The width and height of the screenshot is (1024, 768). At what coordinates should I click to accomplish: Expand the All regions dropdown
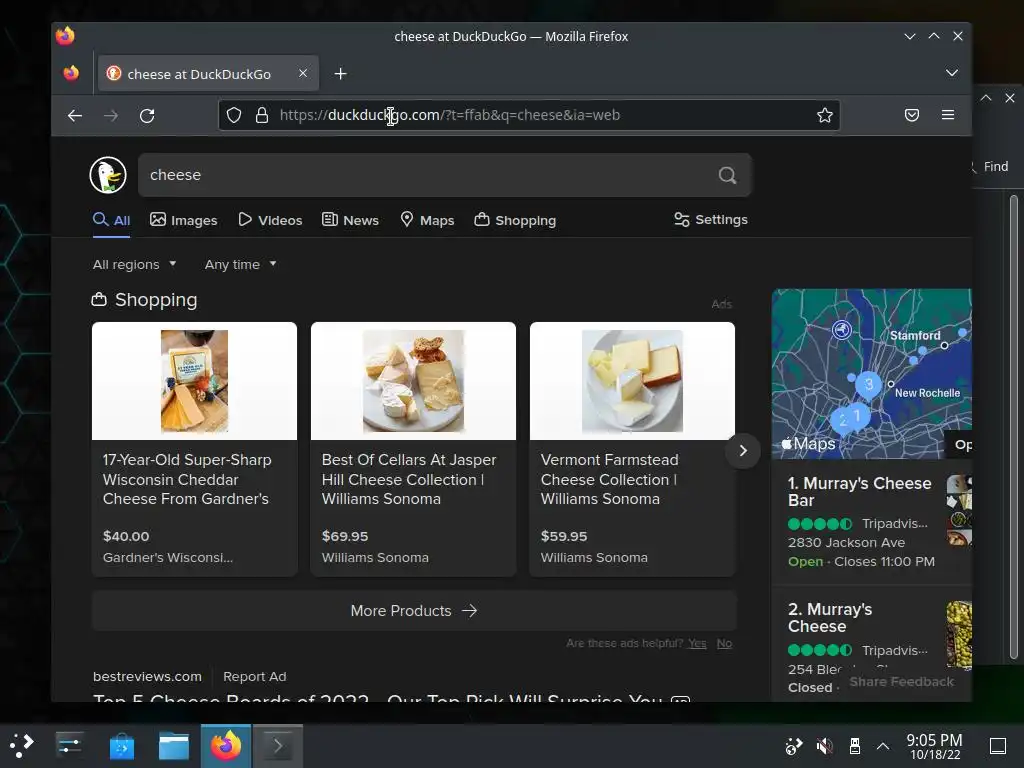tap(135, 264)
